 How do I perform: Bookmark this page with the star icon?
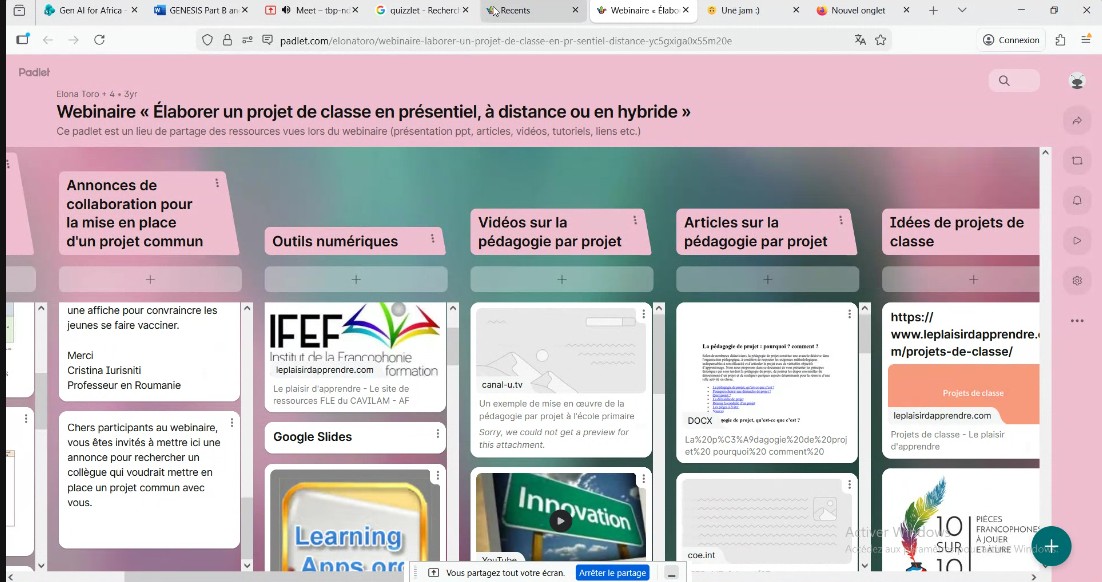pyautogui.click(x=880, y=40)
